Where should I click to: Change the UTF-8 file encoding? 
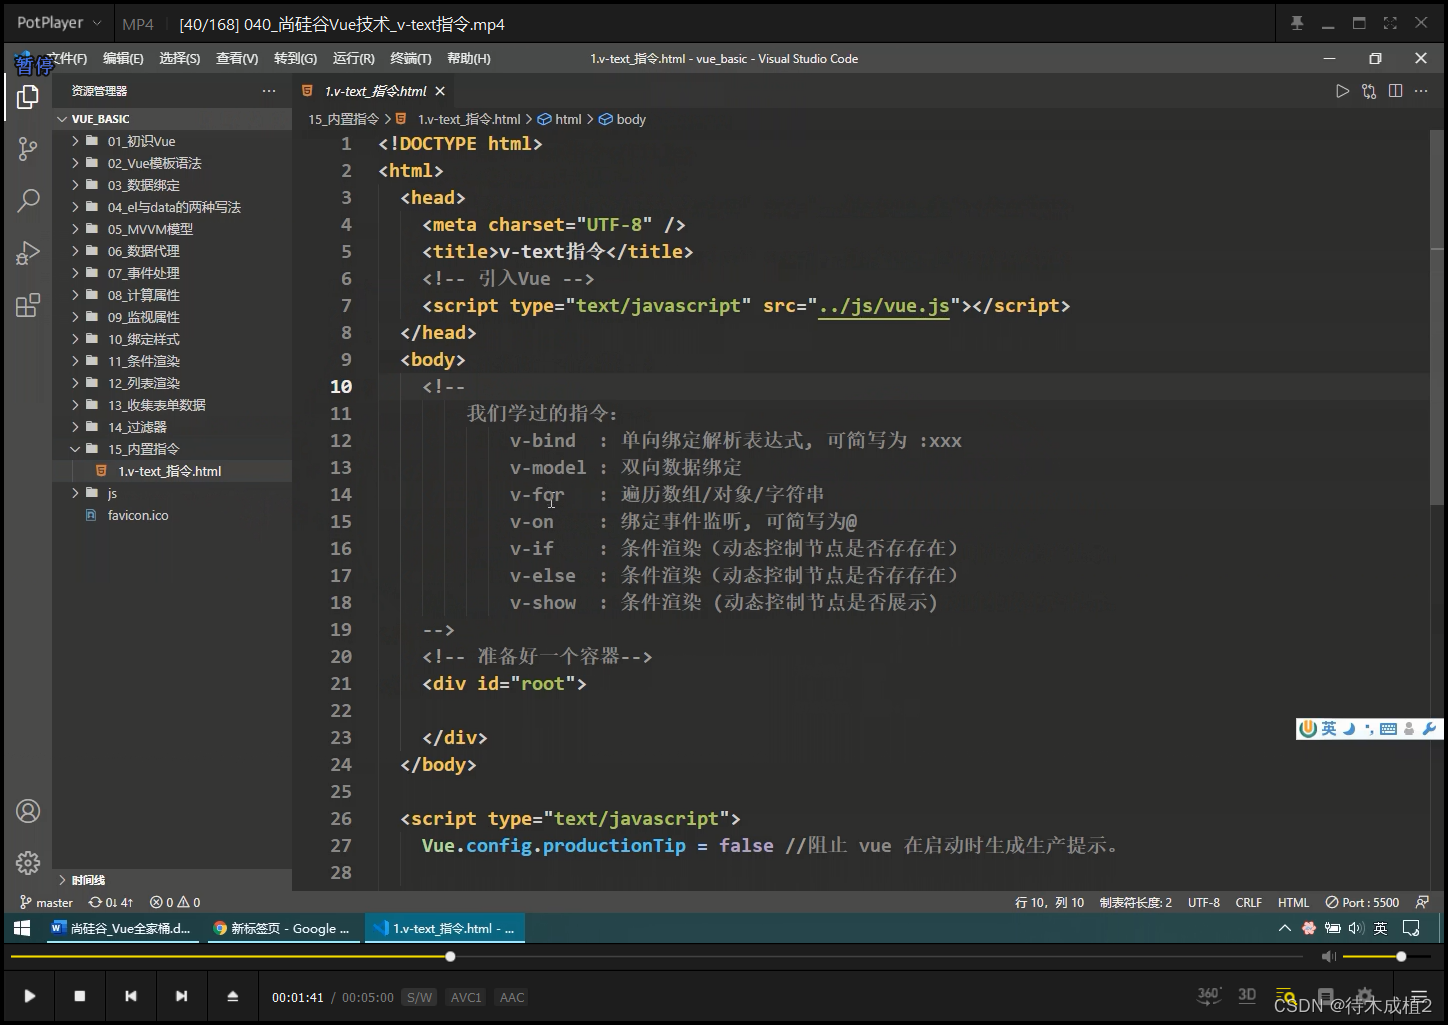[1204, 902]
